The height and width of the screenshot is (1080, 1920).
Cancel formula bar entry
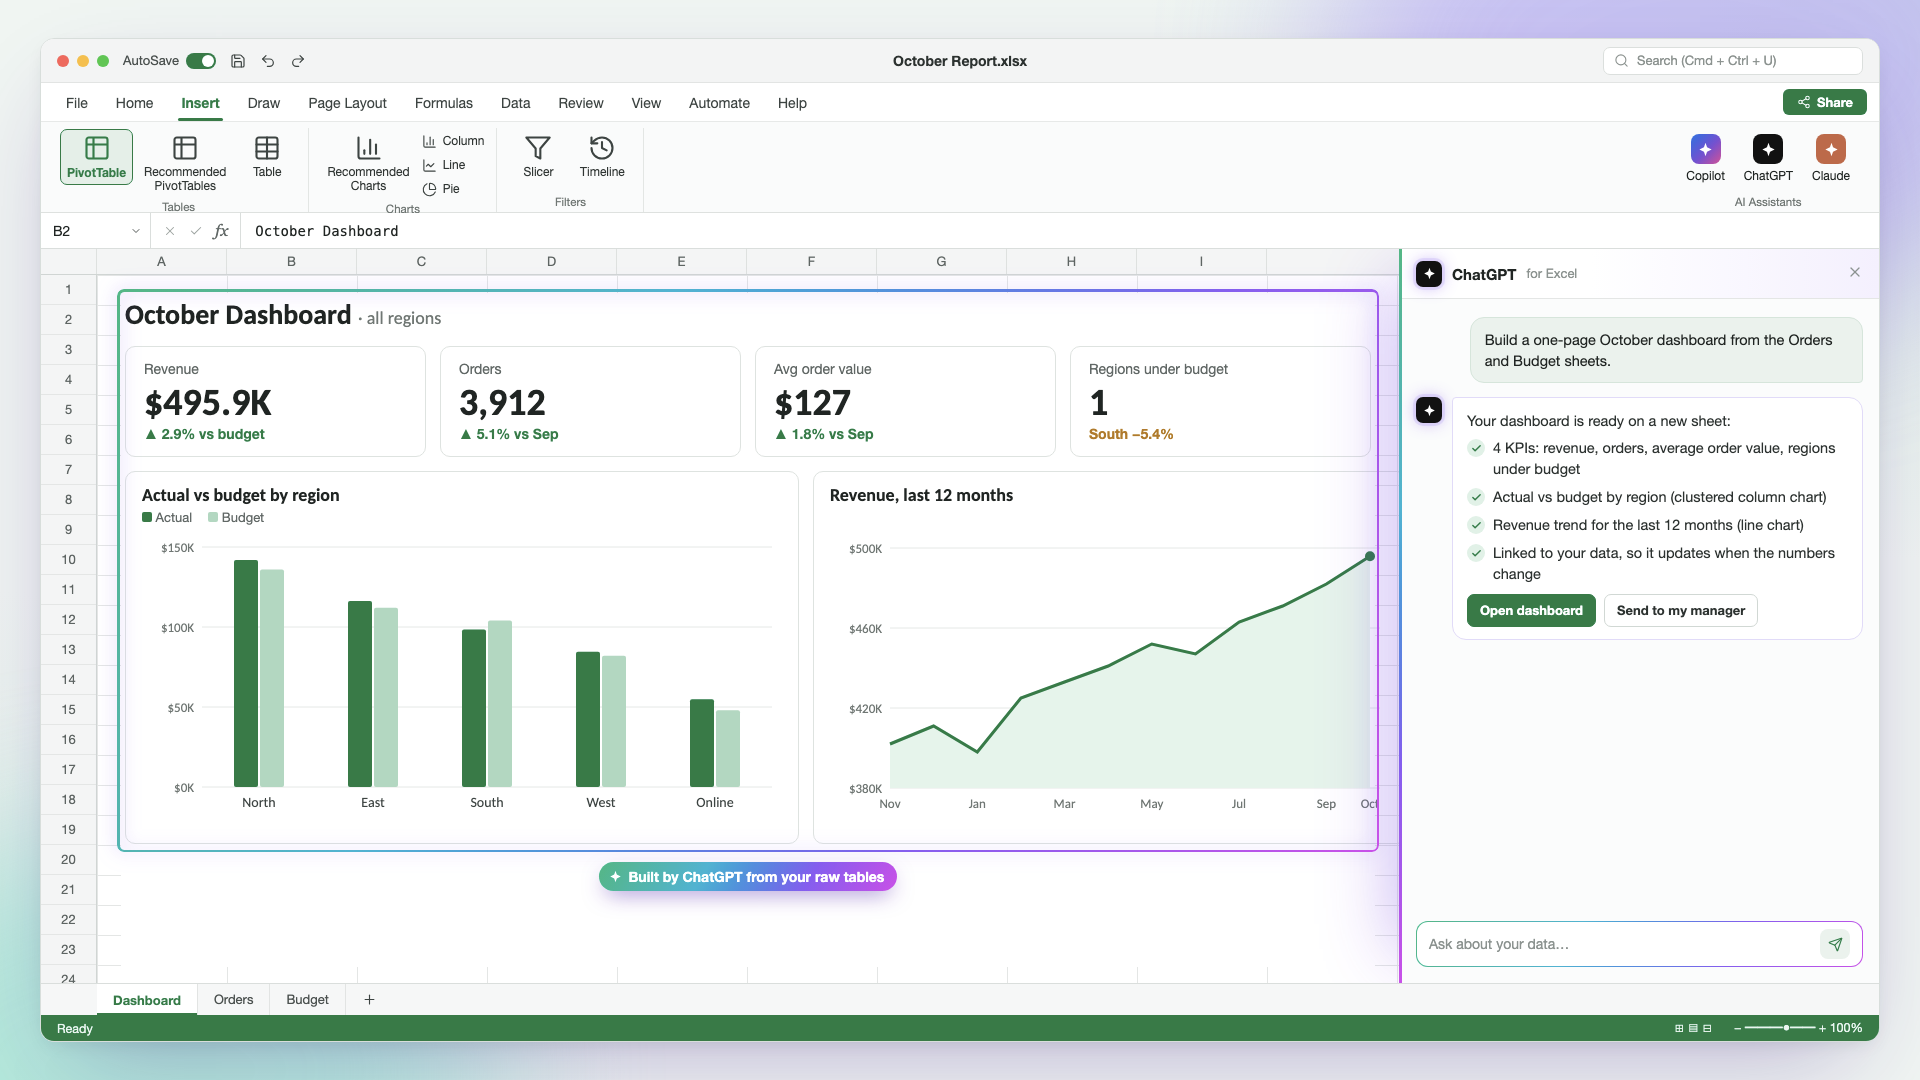170,231
